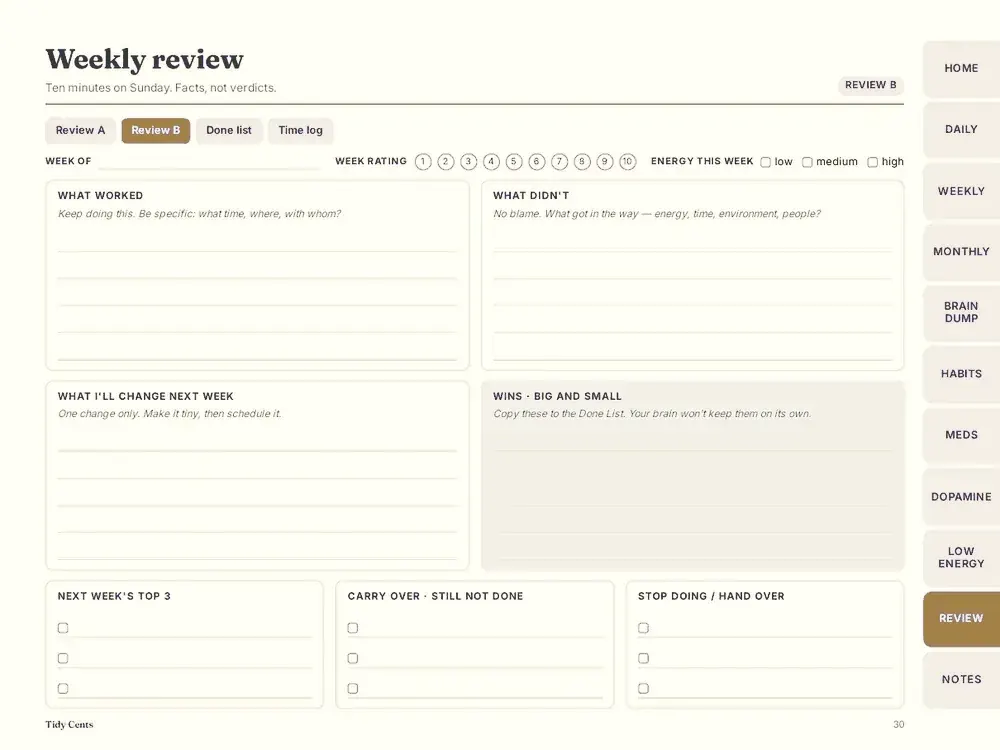Screen dimensions: 1000x750
Task: Jump to the BRAIN DUMP sidebar tab
Action: [x=961, y=312]
